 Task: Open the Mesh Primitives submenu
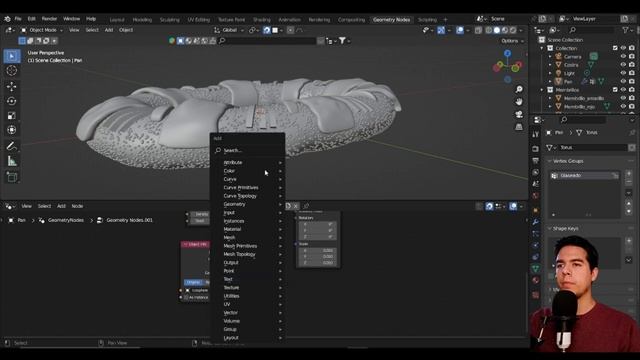[248, 246]
